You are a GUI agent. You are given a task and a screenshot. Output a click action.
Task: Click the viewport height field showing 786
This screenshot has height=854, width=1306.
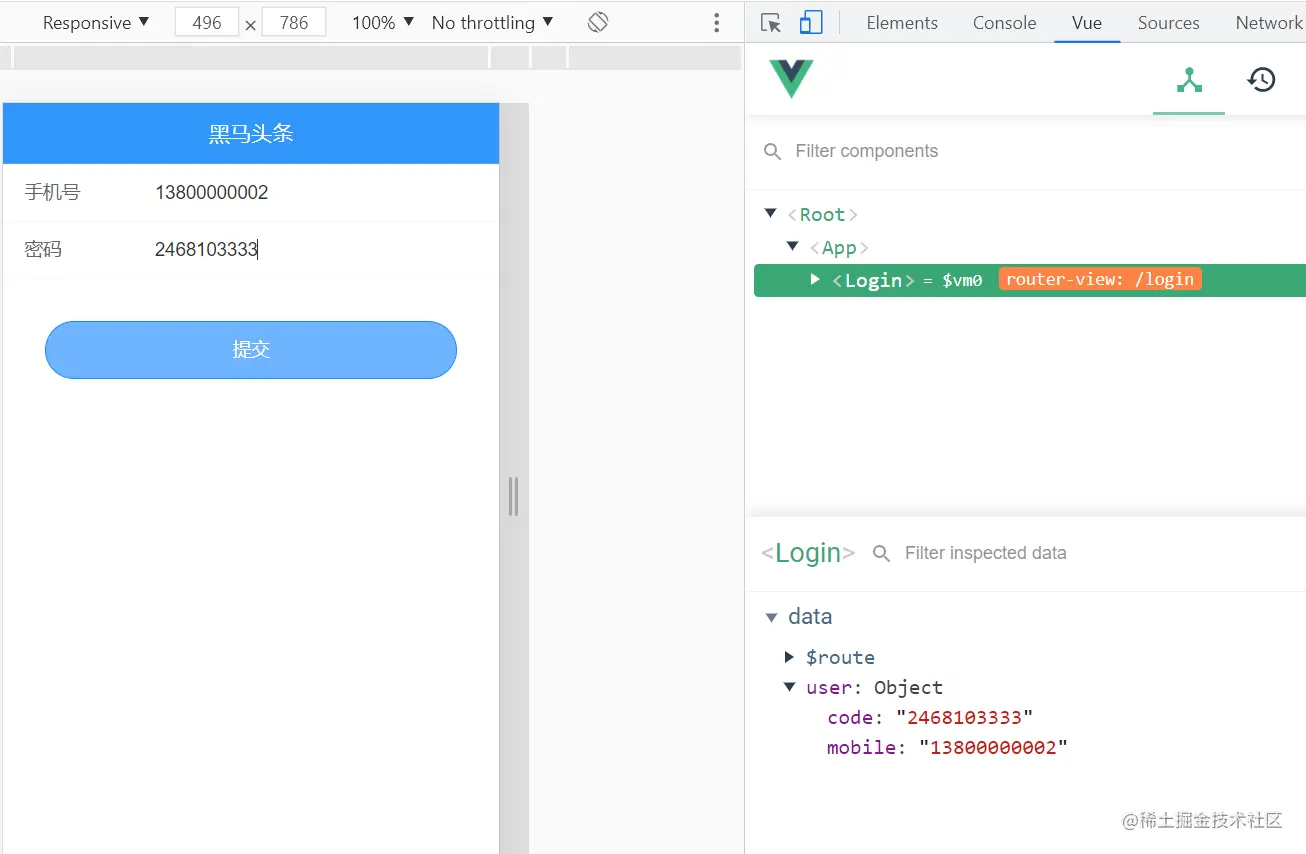(294, 22)
